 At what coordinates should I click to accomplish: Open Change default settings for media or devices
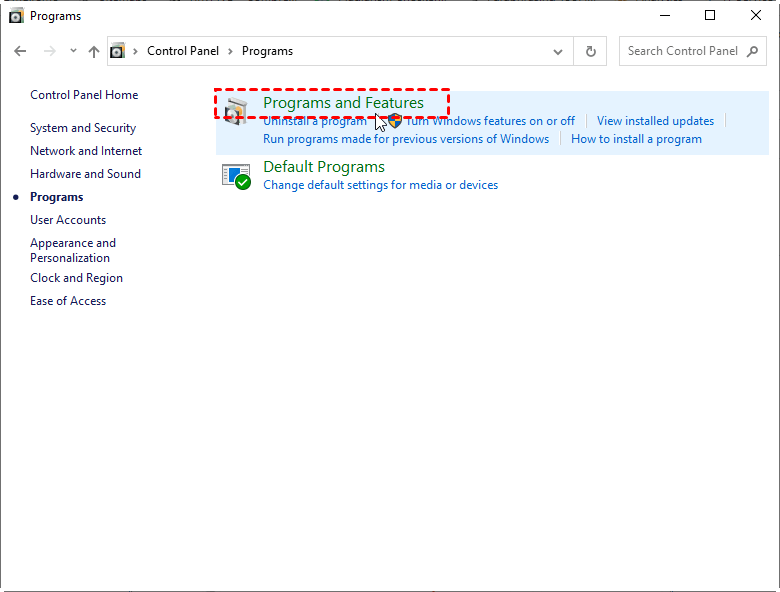[x=380, y=185]
